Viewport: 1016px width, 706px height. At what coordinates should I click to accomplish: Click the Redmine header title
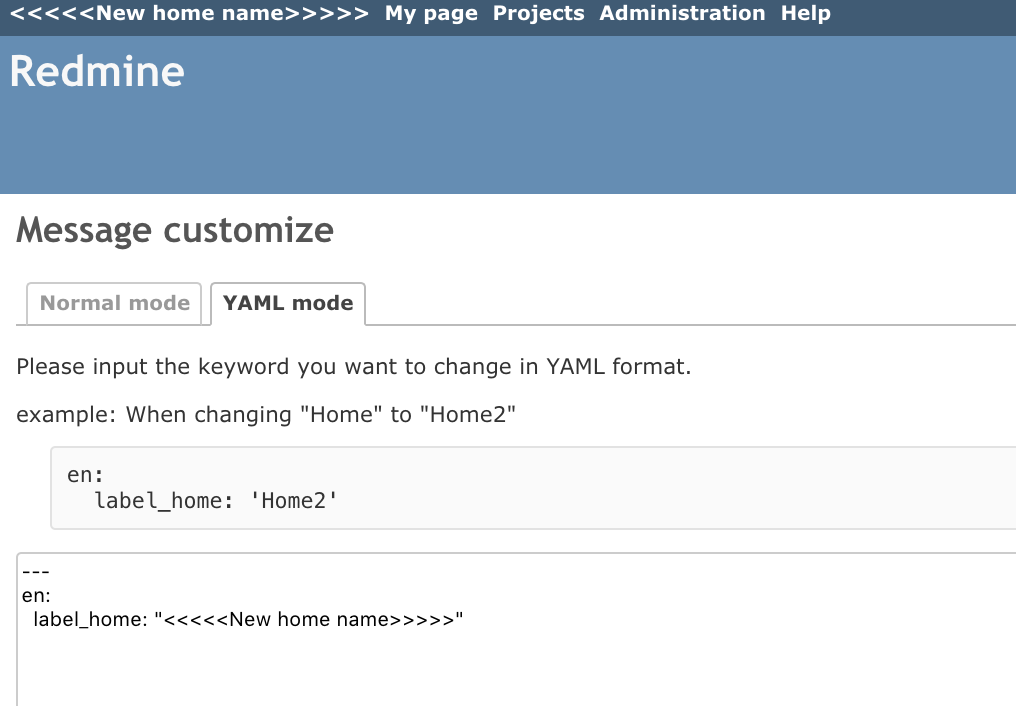[97, 71]
